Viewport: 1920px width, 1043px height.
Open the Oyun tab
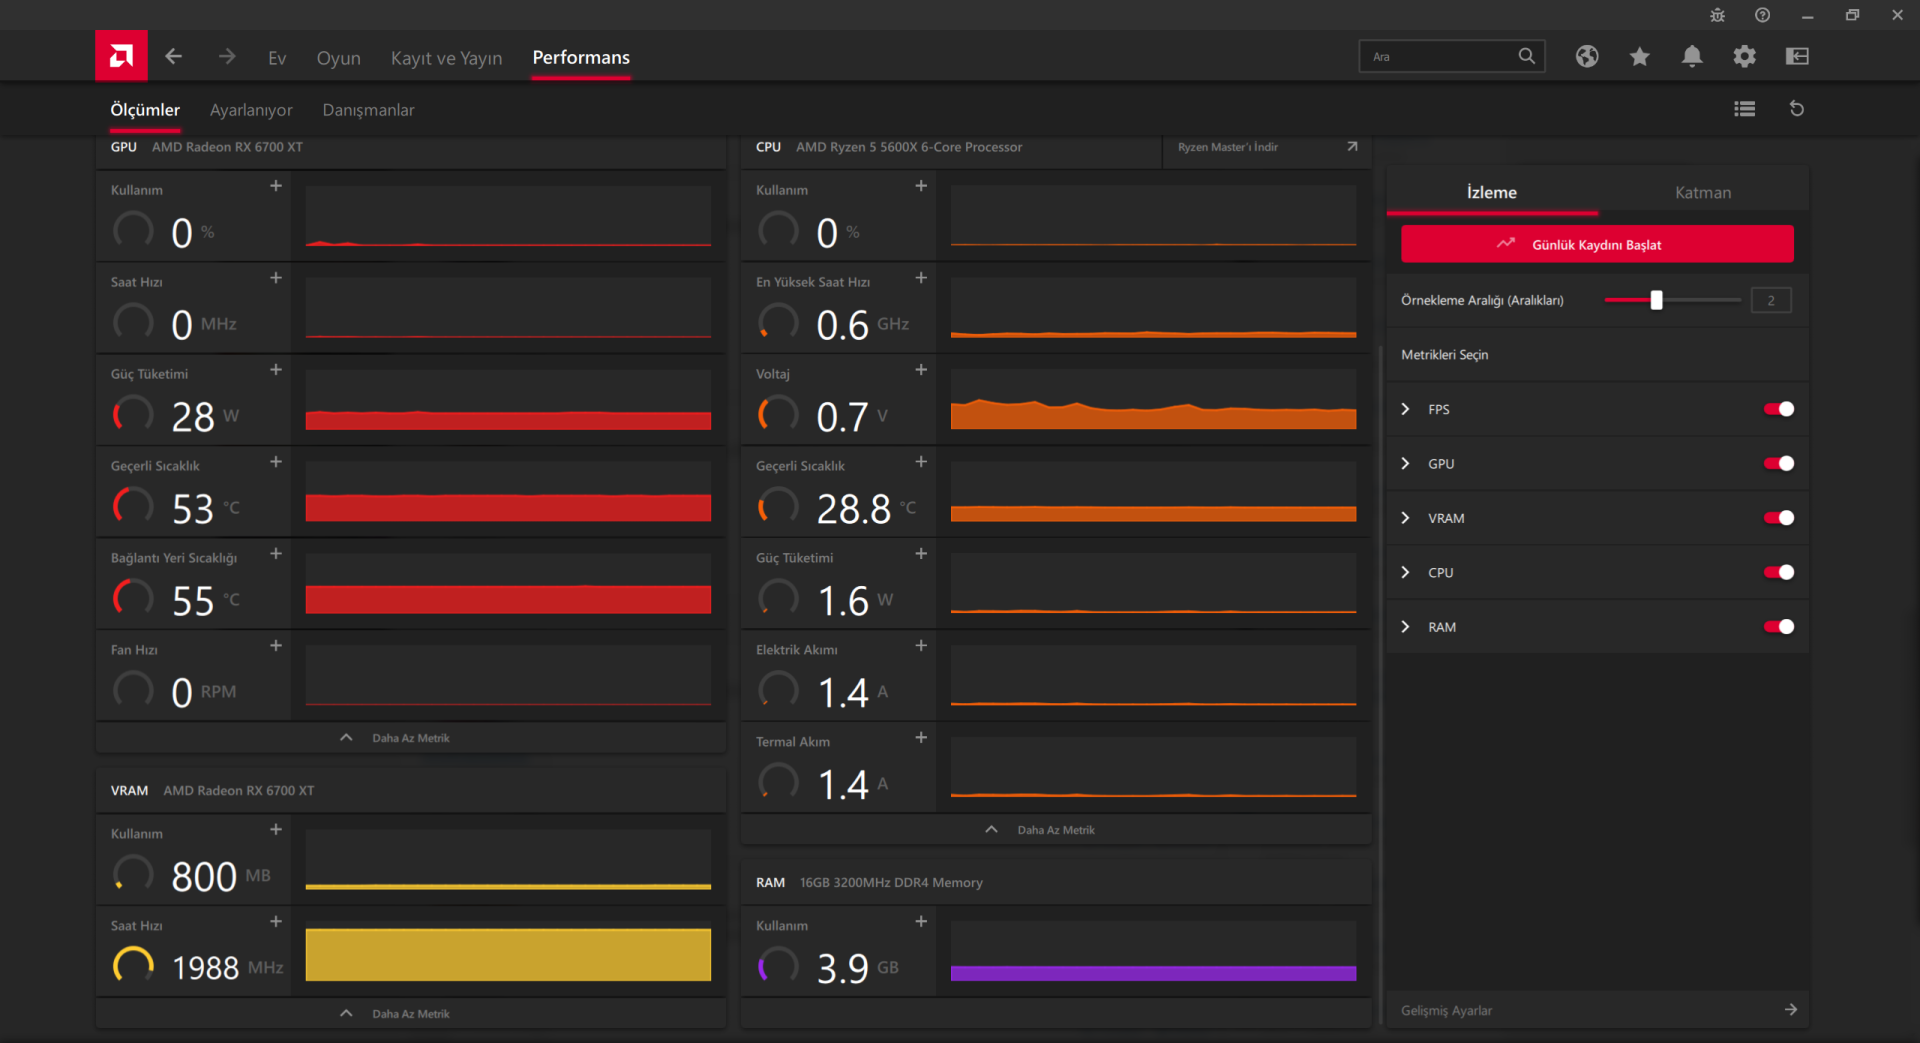tap(339, 58)
